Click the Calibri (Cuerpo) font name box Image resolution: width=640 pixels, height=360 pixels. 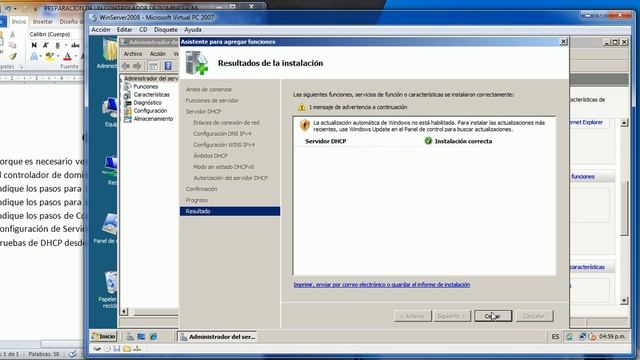pos(55,34)
